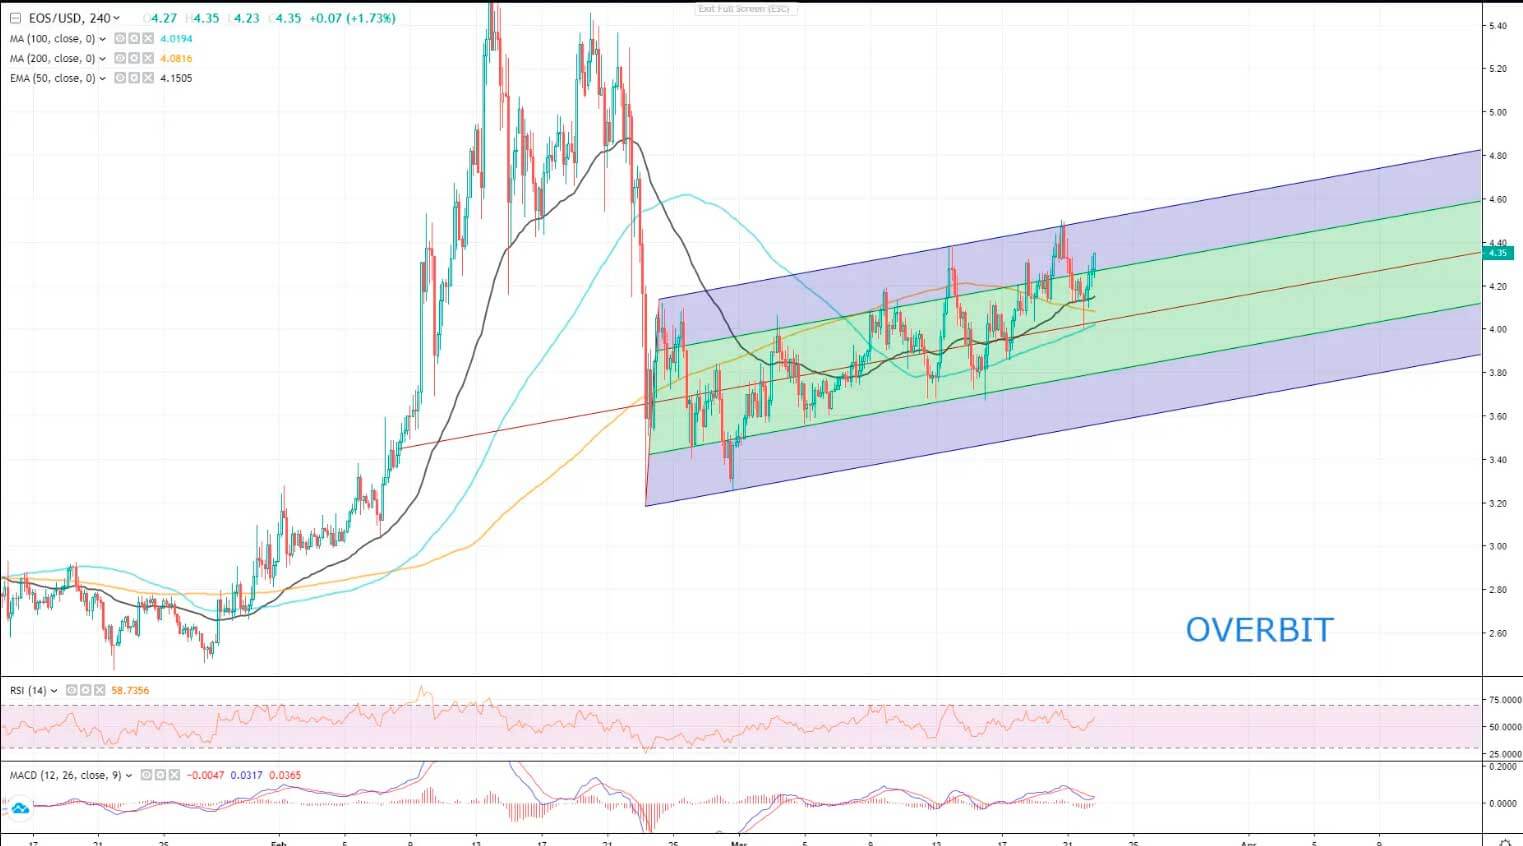1523x846 pixels.
Task: Click the Exit Full Screen (ESC) label
Action: [744, 9]
